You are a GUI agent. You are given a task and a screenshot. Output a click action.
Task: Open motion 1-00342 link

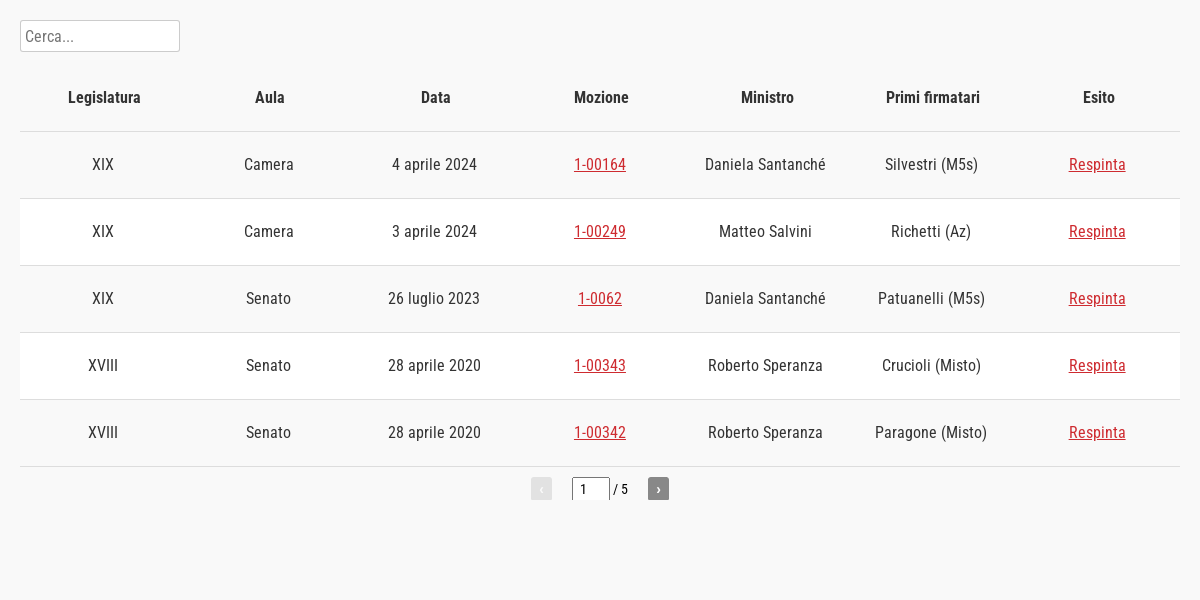click(600, 433)
